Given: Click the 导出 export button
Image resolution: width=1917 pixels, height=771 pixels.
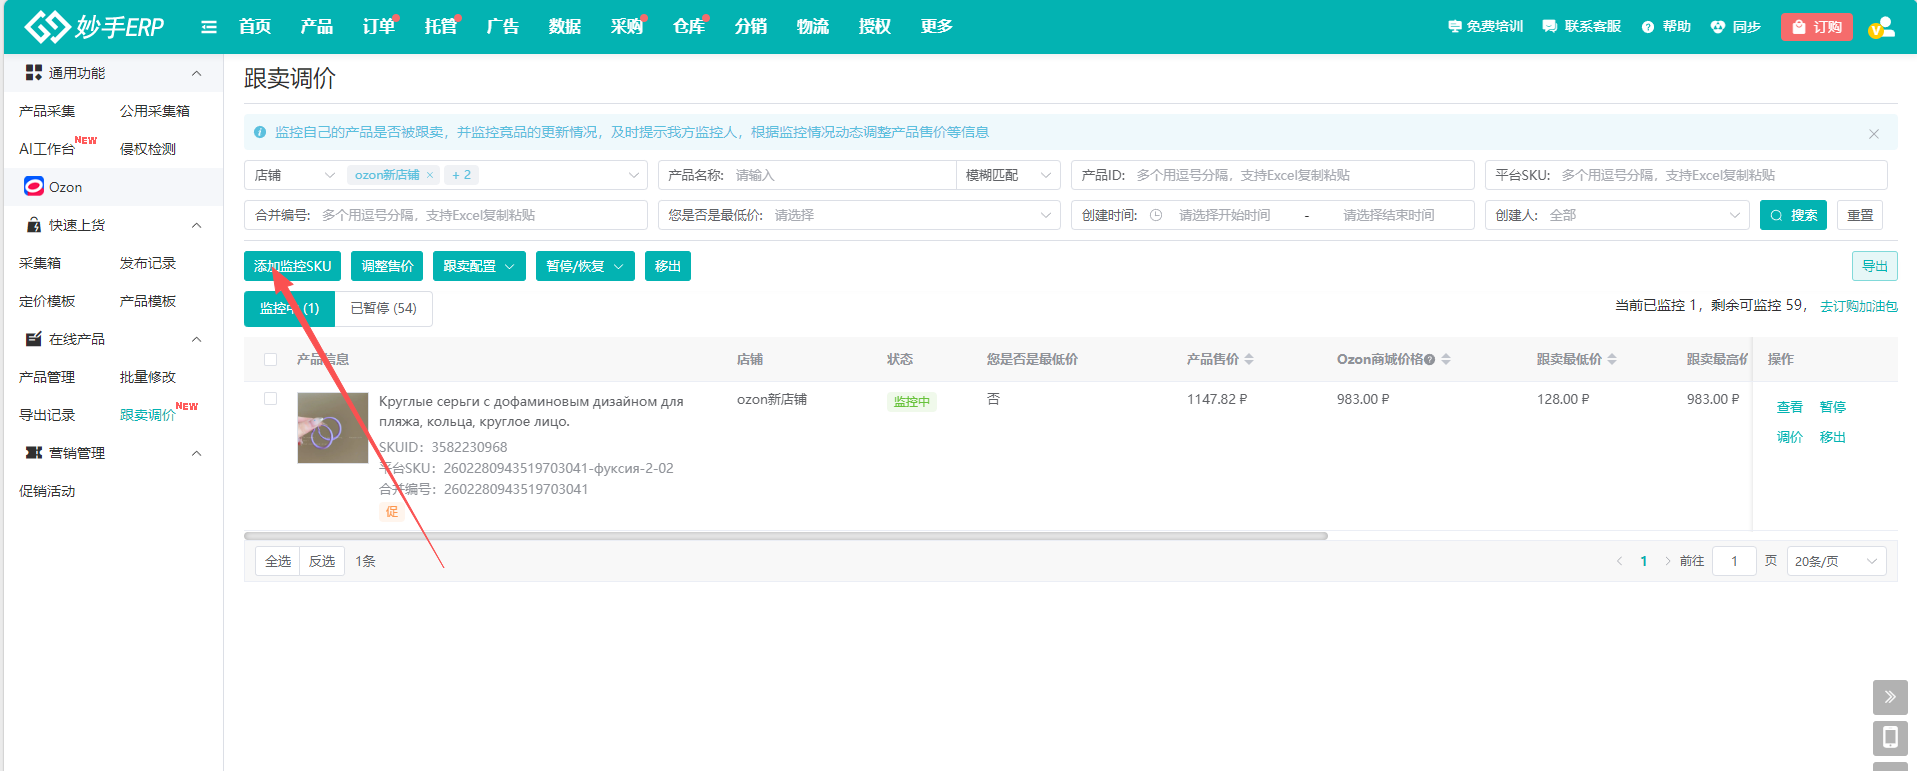Looking at the screenshot, I should coord(1874,266).
